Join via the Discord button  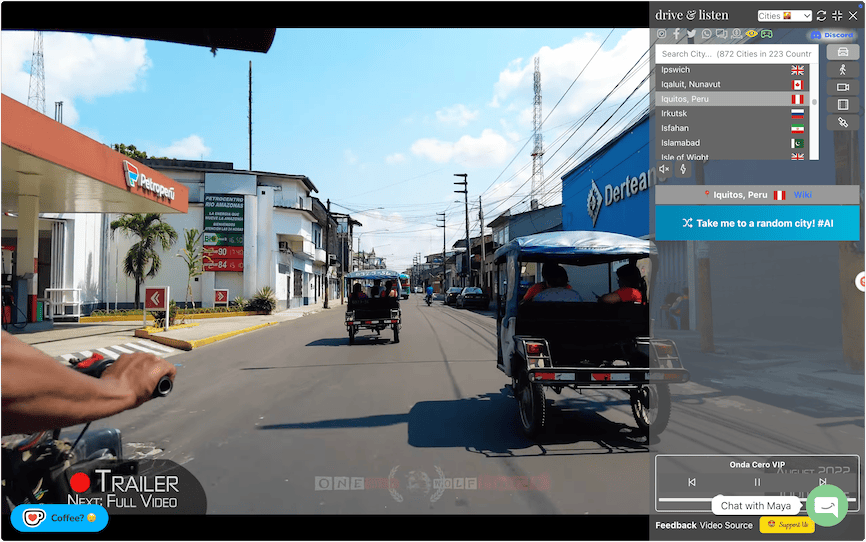click(x=832, y=35)
